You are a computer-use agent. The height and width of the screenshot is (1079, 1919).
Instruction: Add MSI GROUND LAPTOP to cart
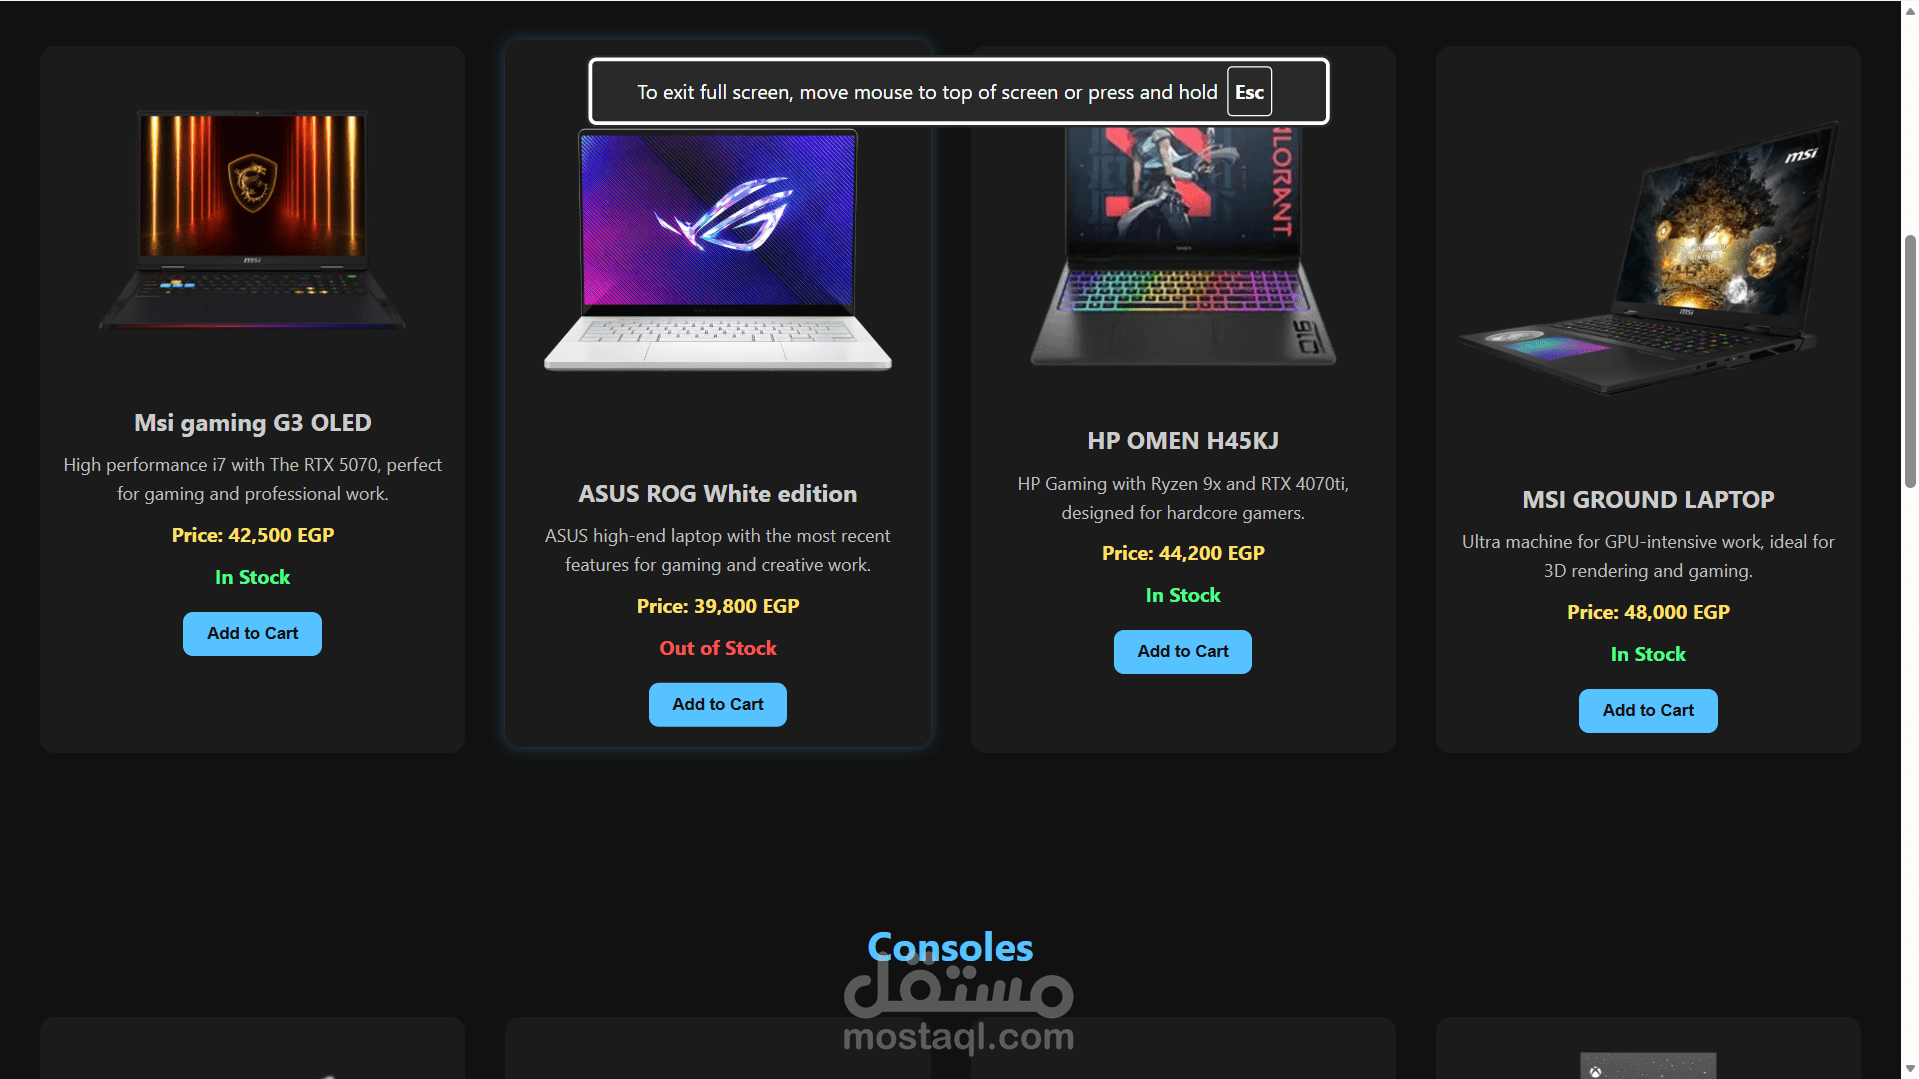click(x=1648, y=711)
